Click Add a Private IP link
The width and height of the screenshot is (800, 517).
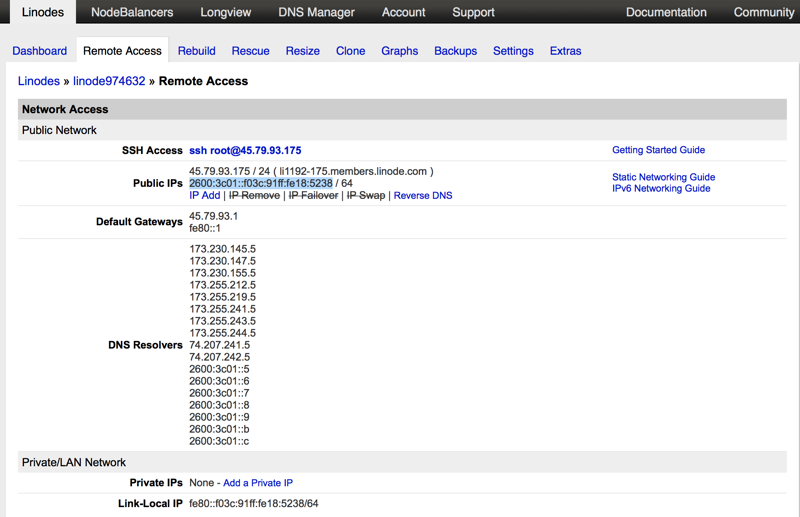(x=258, y=483)
